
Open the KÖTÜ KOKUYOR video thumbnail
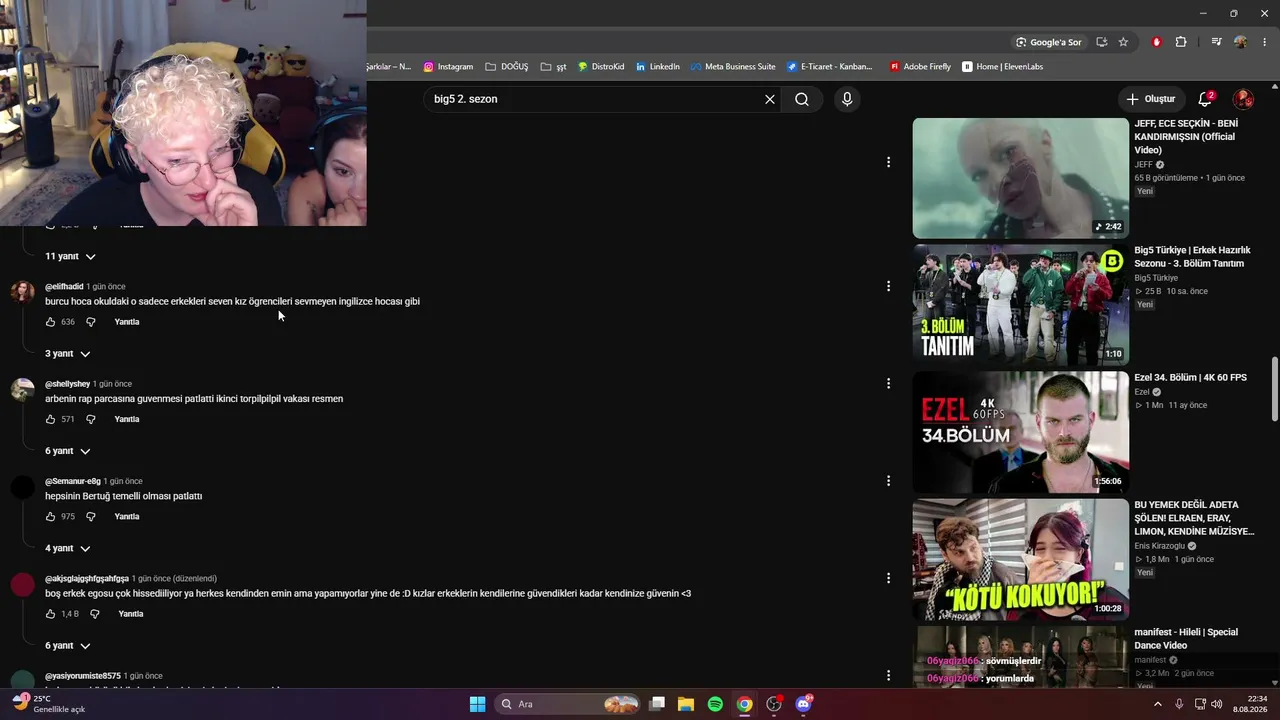pyautogui.click(x=1021, y=560)
